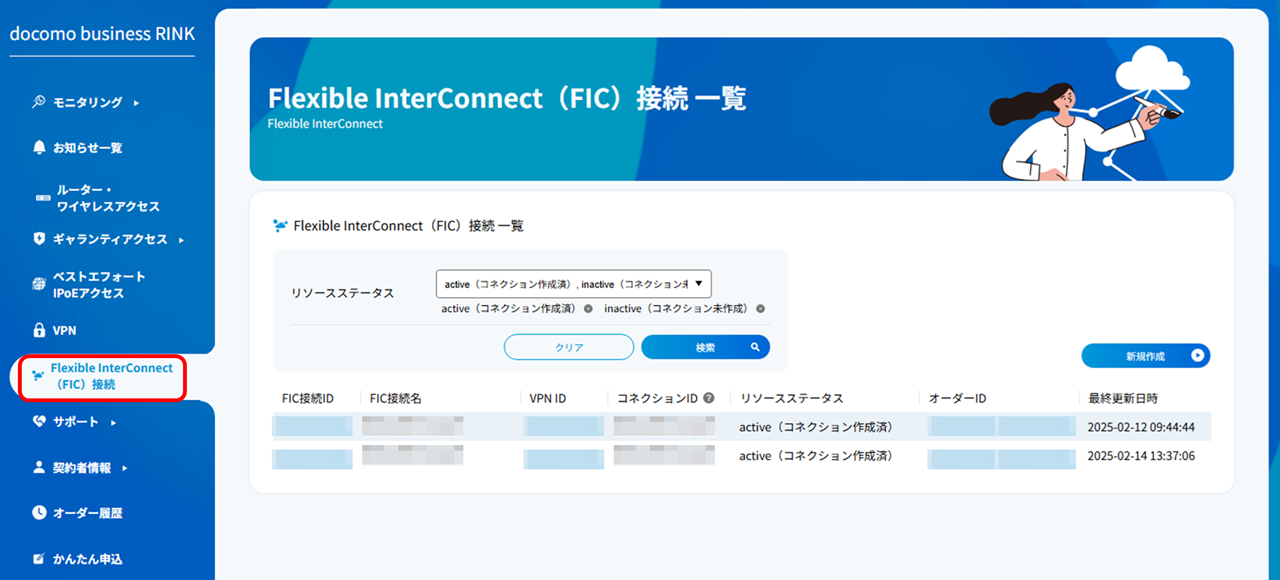Click the ベストエフォート IPoEアクセス icon
This screenshot has height=580, width=1280.
click(x=39, y=285)
